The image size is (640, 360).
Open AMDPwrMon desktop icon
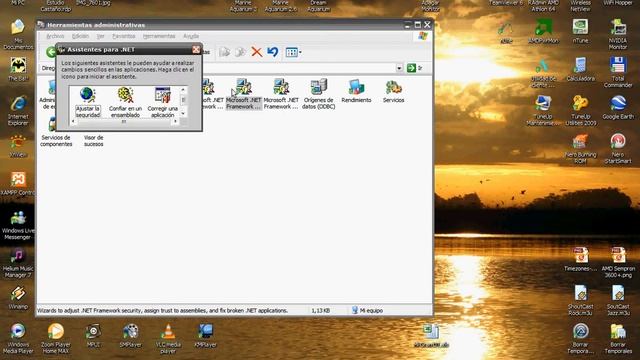(543, 31)
